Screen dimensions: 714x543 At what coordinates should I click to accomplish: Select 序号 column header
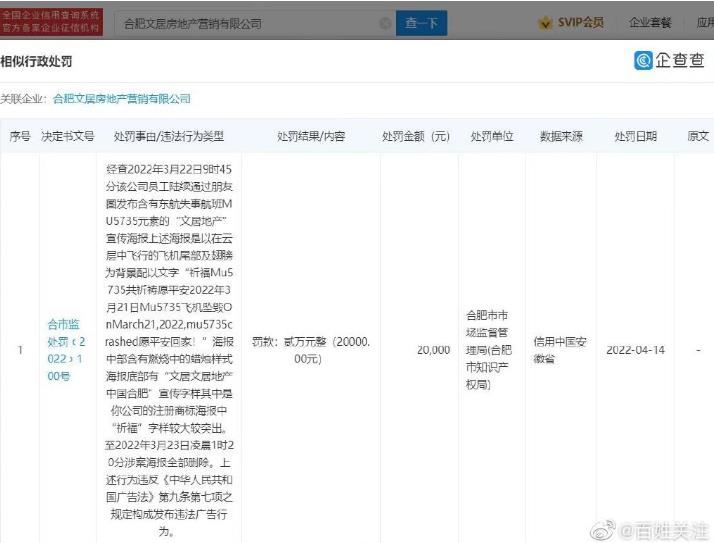(20, 136)
